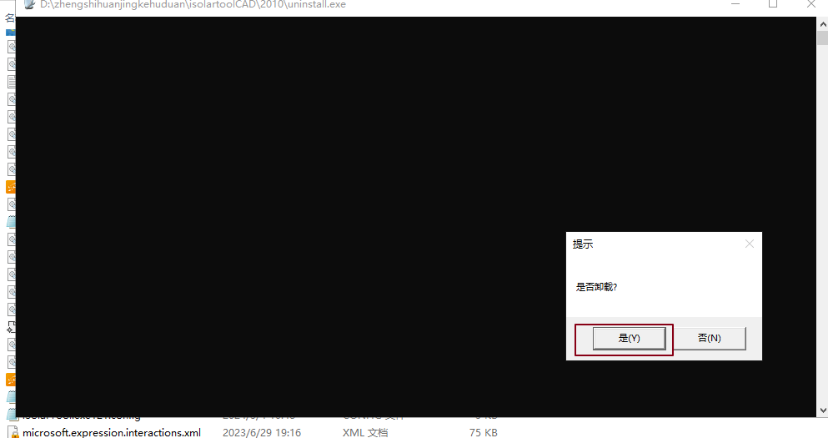
Task: Click the uninstall.exe icon in the title bar
Action: click(27, 4)
